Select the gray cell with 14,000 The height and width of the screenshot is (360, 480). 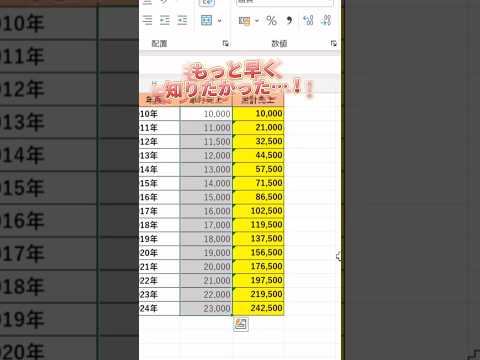206,183
